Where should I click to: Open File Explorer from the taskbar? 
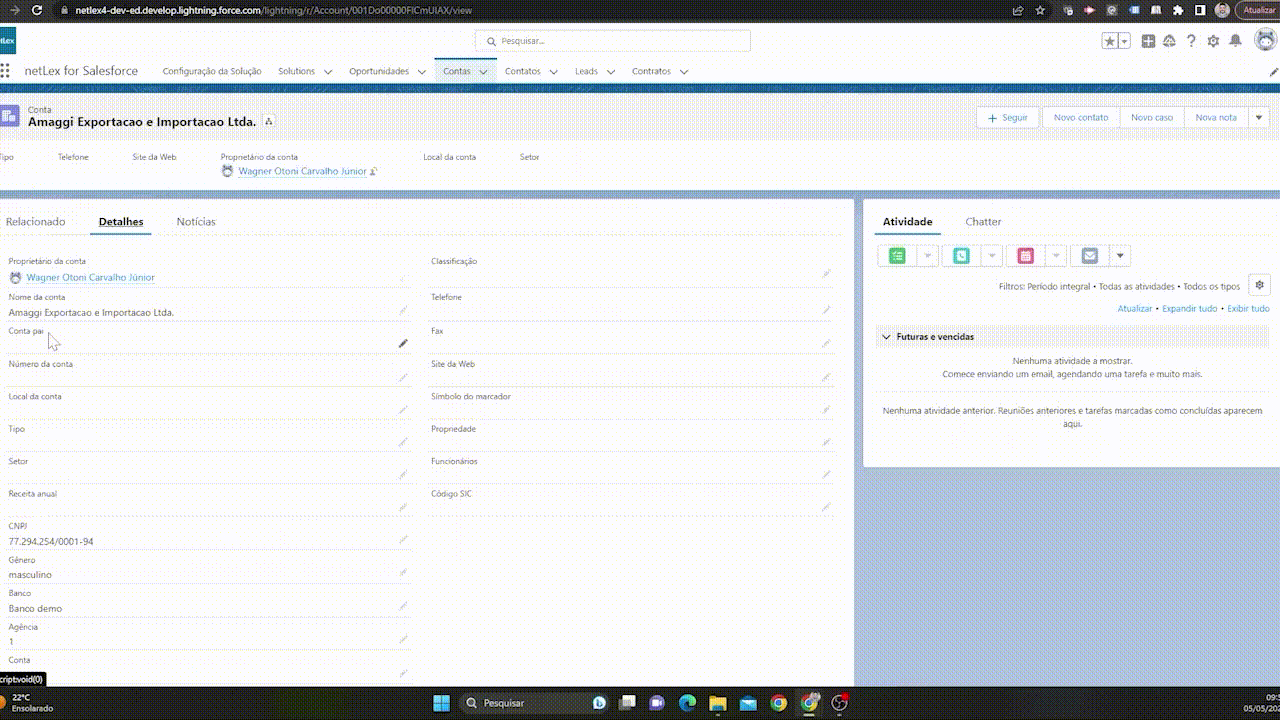717,703
